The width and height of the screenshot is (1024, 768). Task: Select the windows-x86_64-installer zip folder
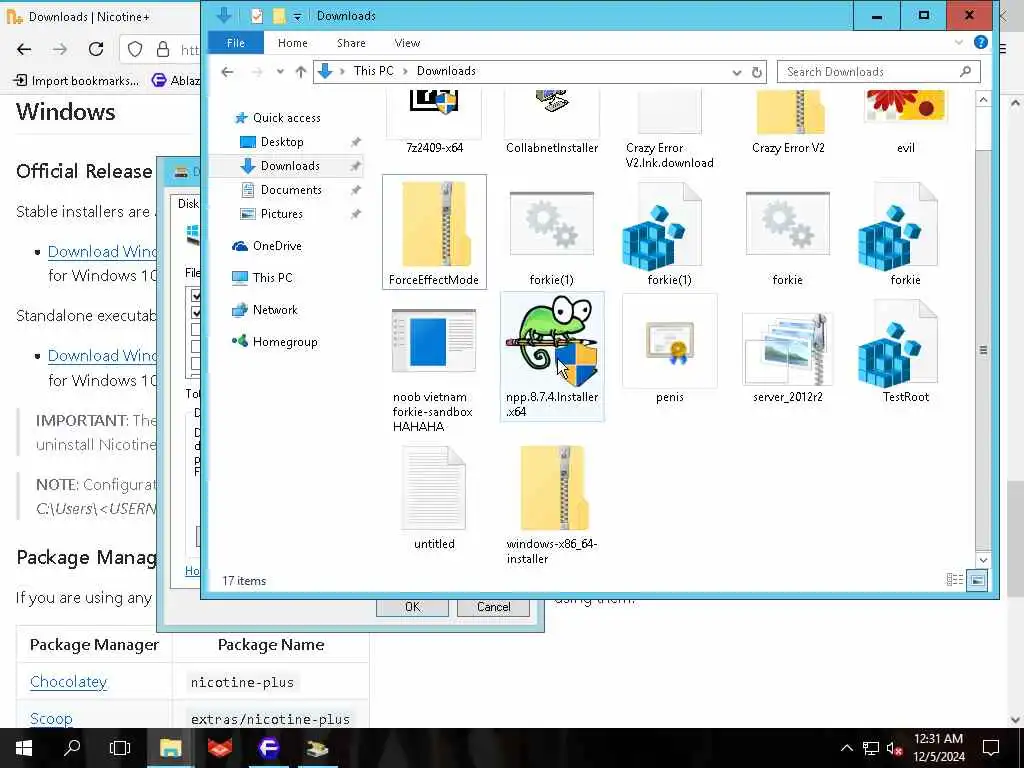pyautogui.click(x=552, y=504)
